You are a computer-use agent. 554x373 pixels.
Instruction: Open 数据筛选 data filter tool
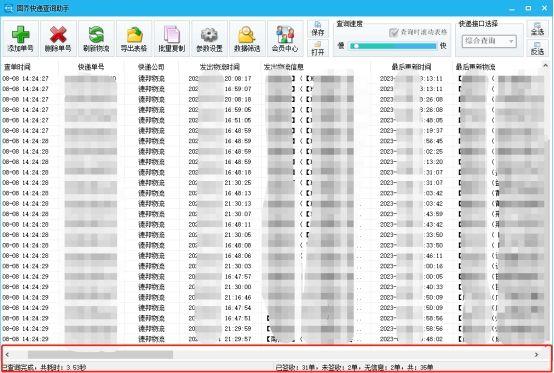(247, 39)
